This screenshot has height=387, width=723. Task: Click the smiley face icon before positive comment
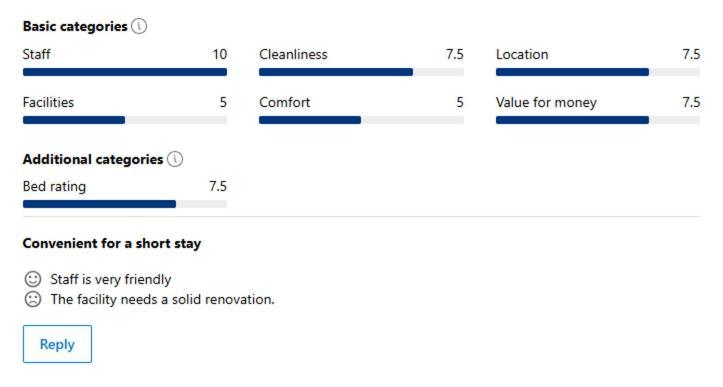tap(33, 279)
